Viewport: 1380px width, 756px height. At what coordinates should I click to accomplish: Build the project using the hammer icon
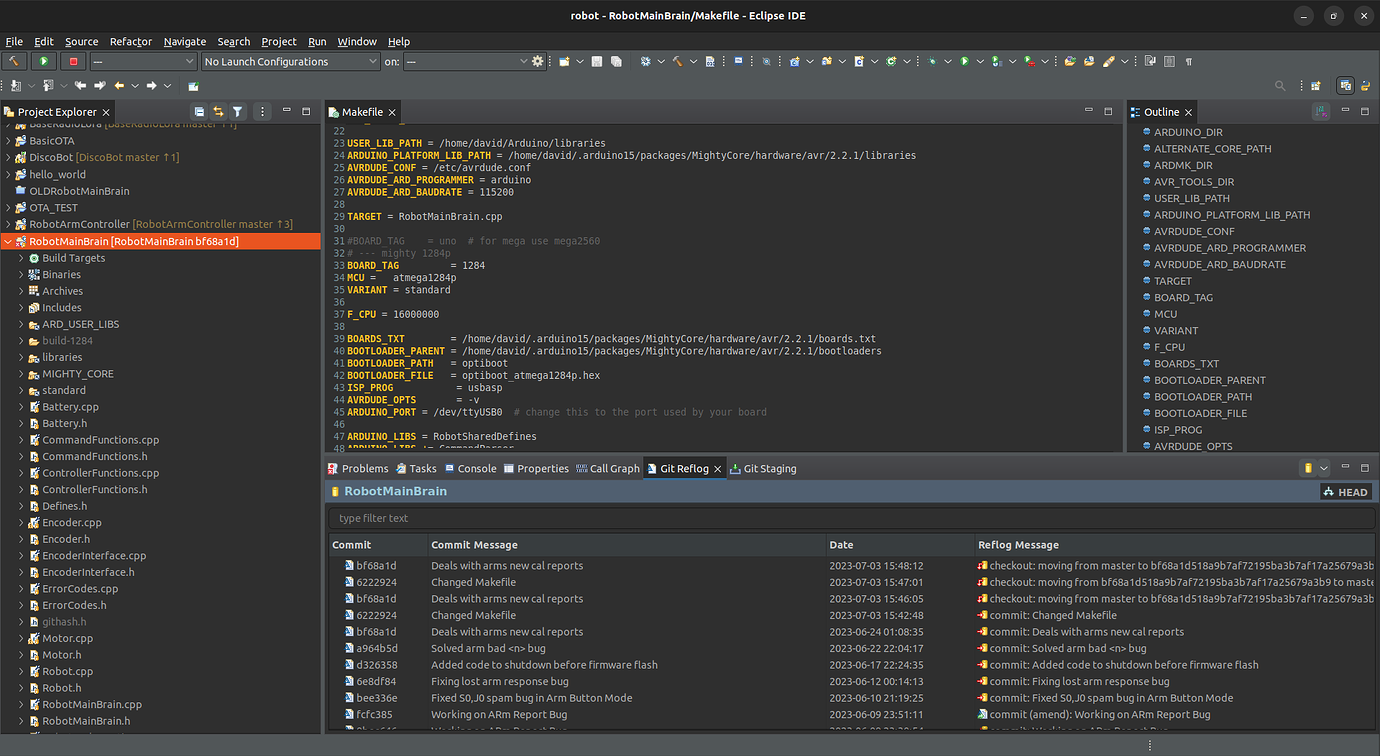13,61
